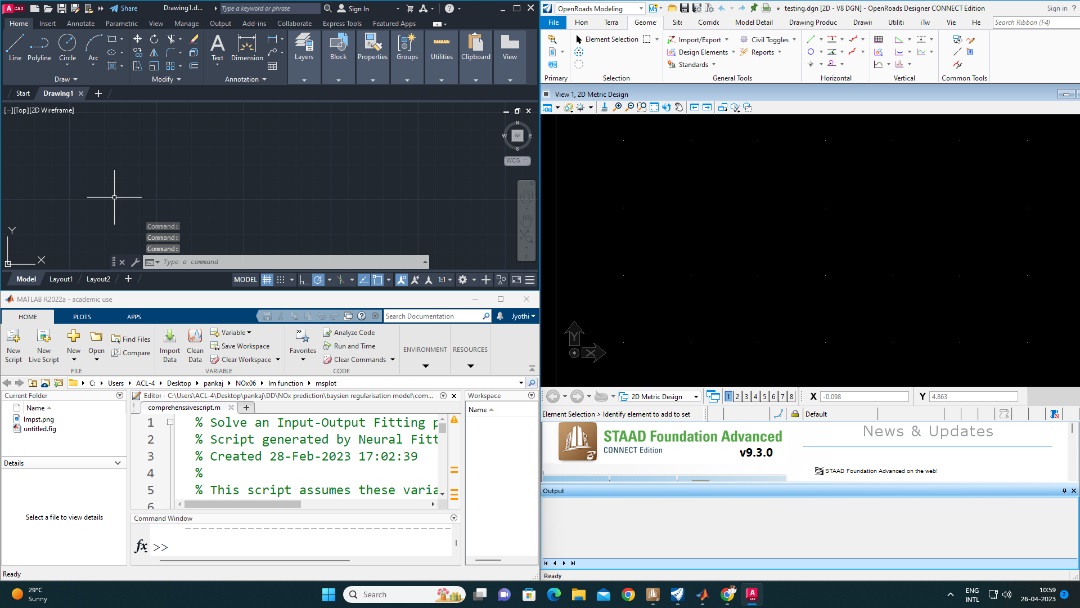Switch to APPS tab in MATLAB
This screenshot has width=1080, height=608.
click(x=134, y=317)
